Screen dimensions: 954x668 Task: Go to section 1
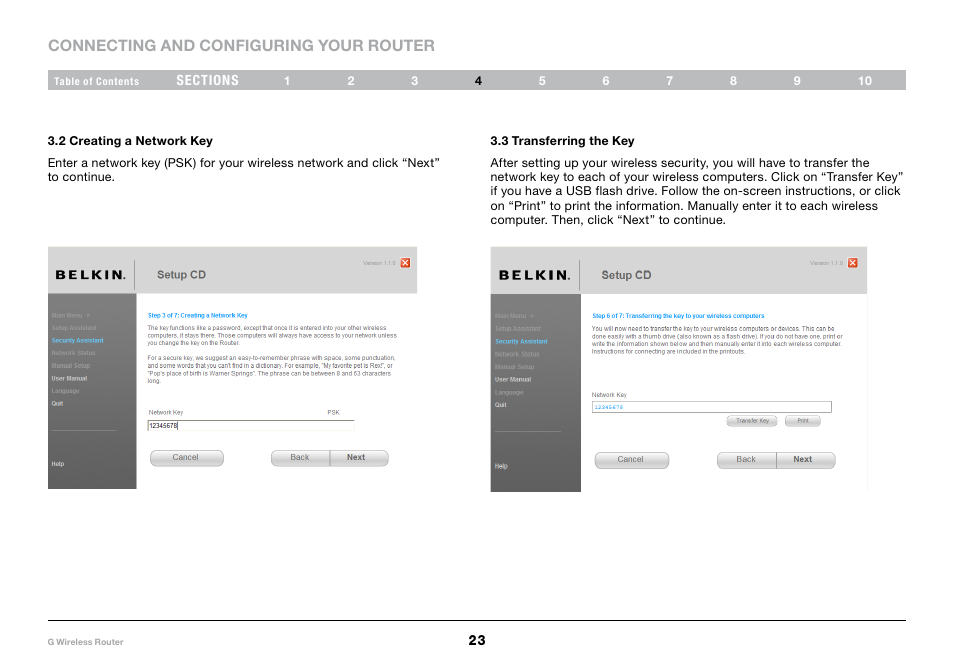tap(287, 81)
